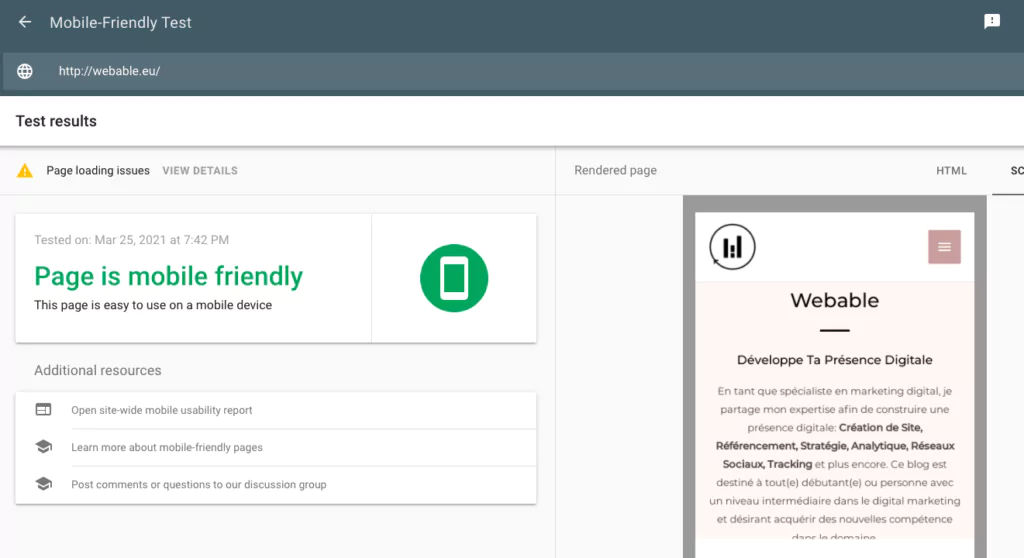Image resolution: width=1024 pixels, height=558 pixels.
Task: Open site-wide mobile usability report
Action: coord(162,410)
